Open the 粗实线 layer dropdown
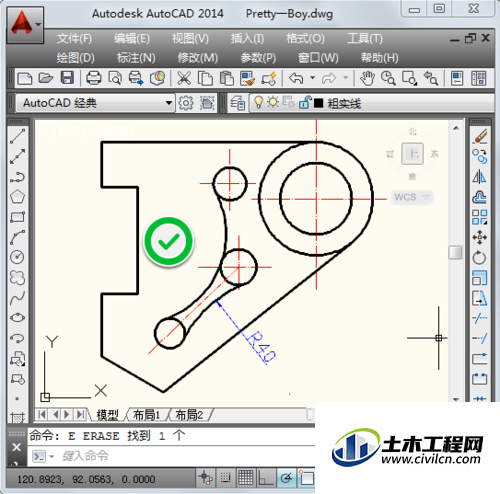Screen dimensions: 500x494 [371, 103]
